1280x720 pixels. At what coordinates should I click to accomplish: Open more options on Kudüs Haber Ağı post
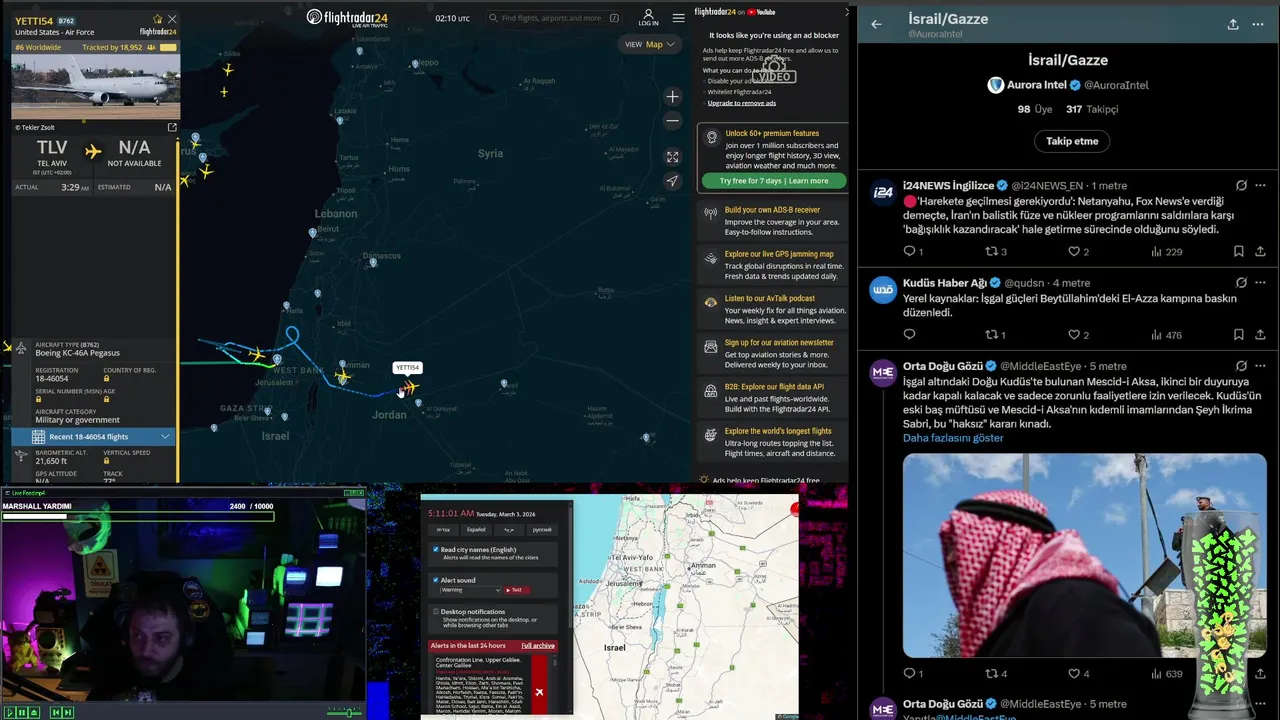[x=1261, y=283]
